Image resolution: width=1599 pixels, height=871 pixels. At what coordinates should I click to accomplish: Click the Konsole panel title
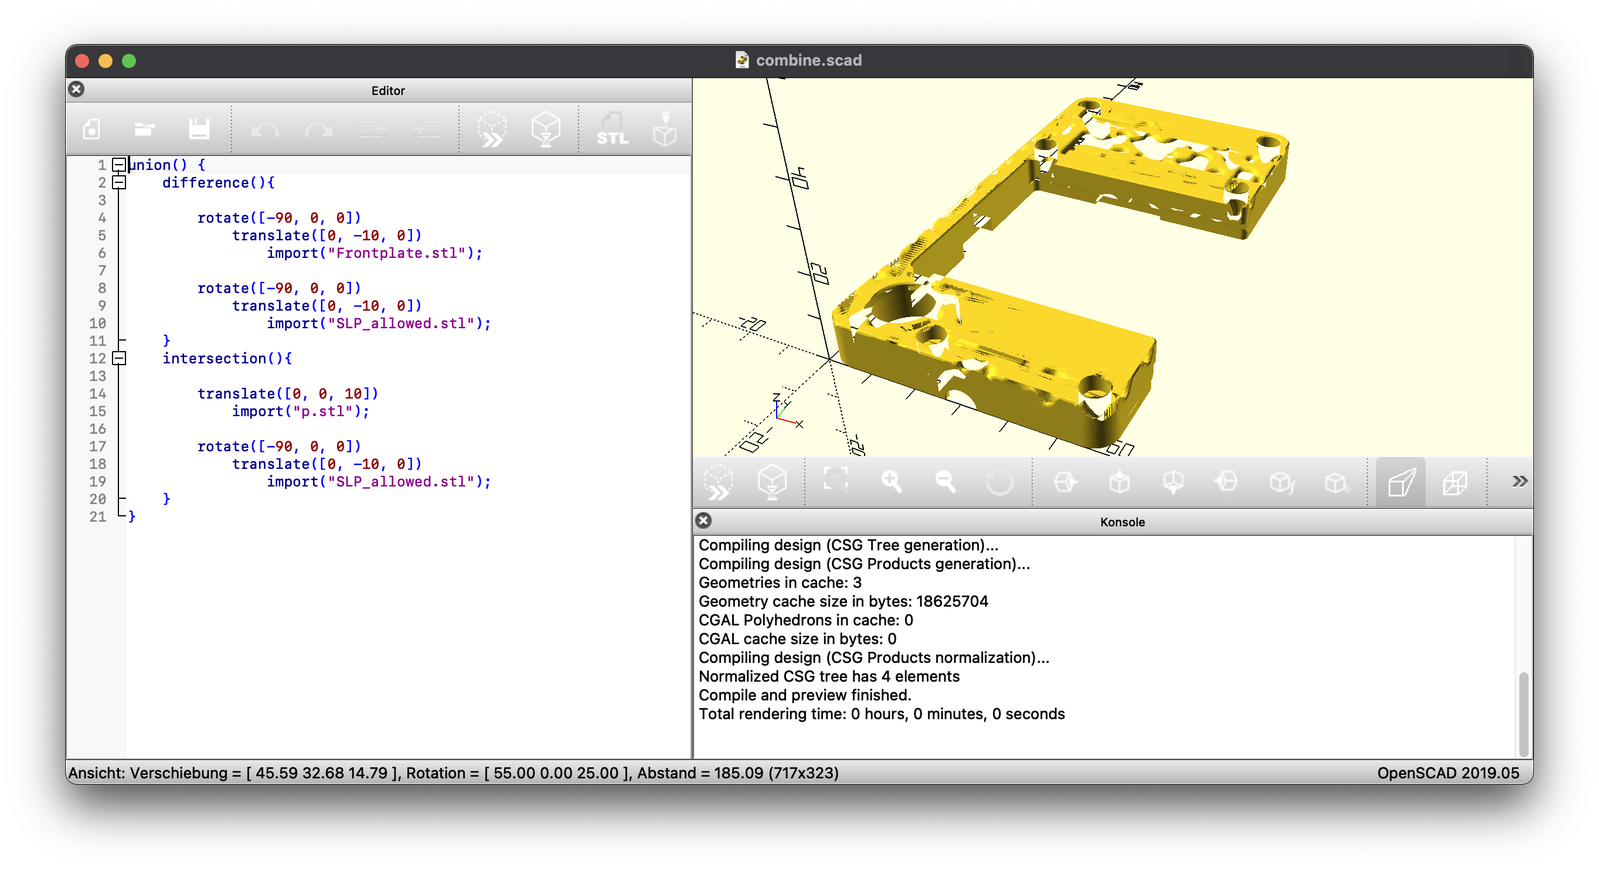(1122, 522)
